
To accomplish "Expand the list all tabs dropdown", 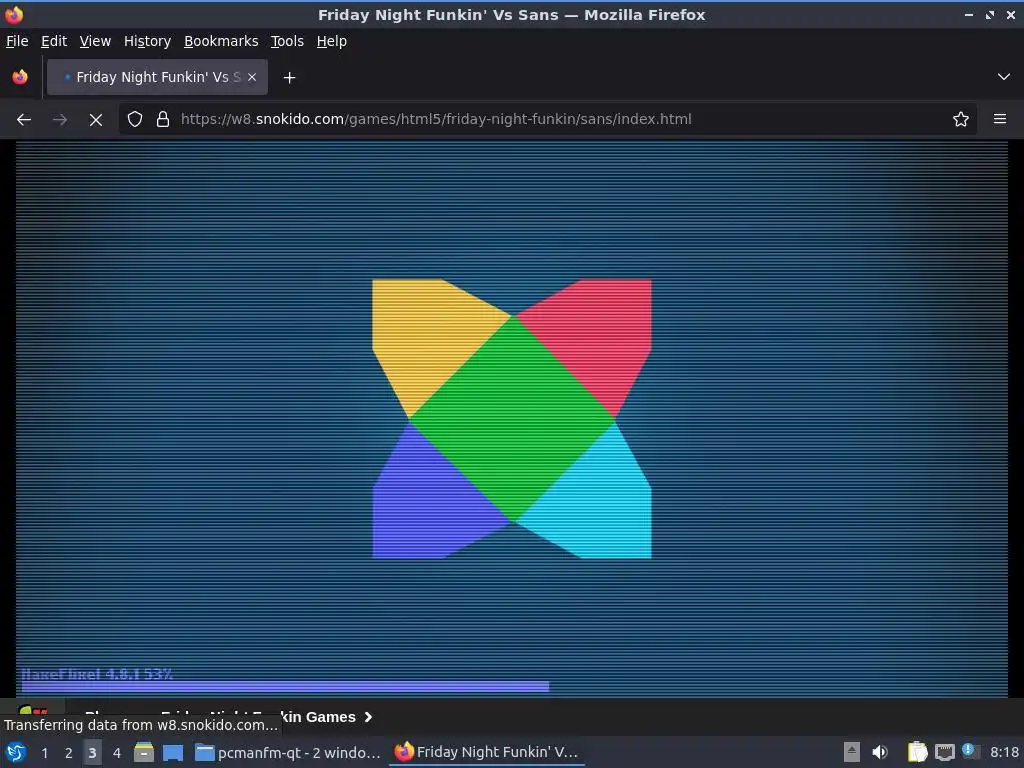I will tap(1004, 77).
